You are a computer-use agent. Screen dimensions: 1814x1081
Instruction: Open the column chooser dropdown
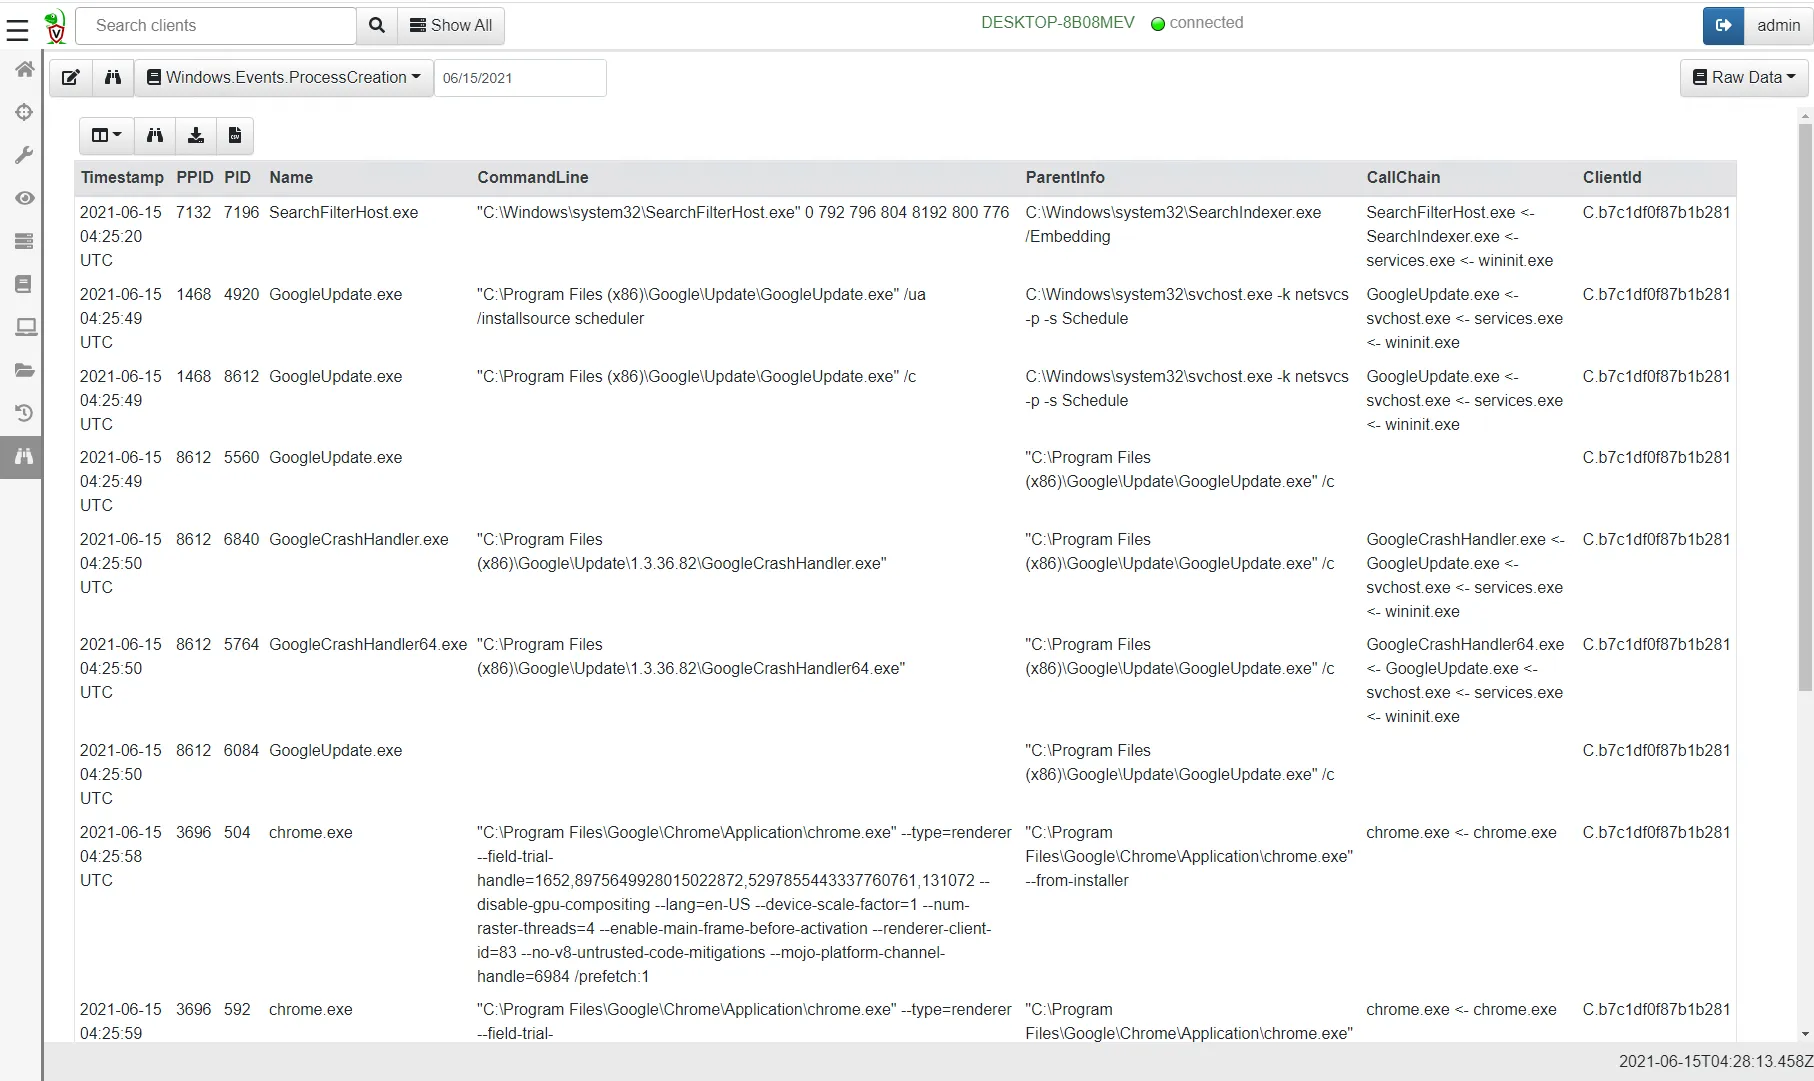click(x=106, y=136)
